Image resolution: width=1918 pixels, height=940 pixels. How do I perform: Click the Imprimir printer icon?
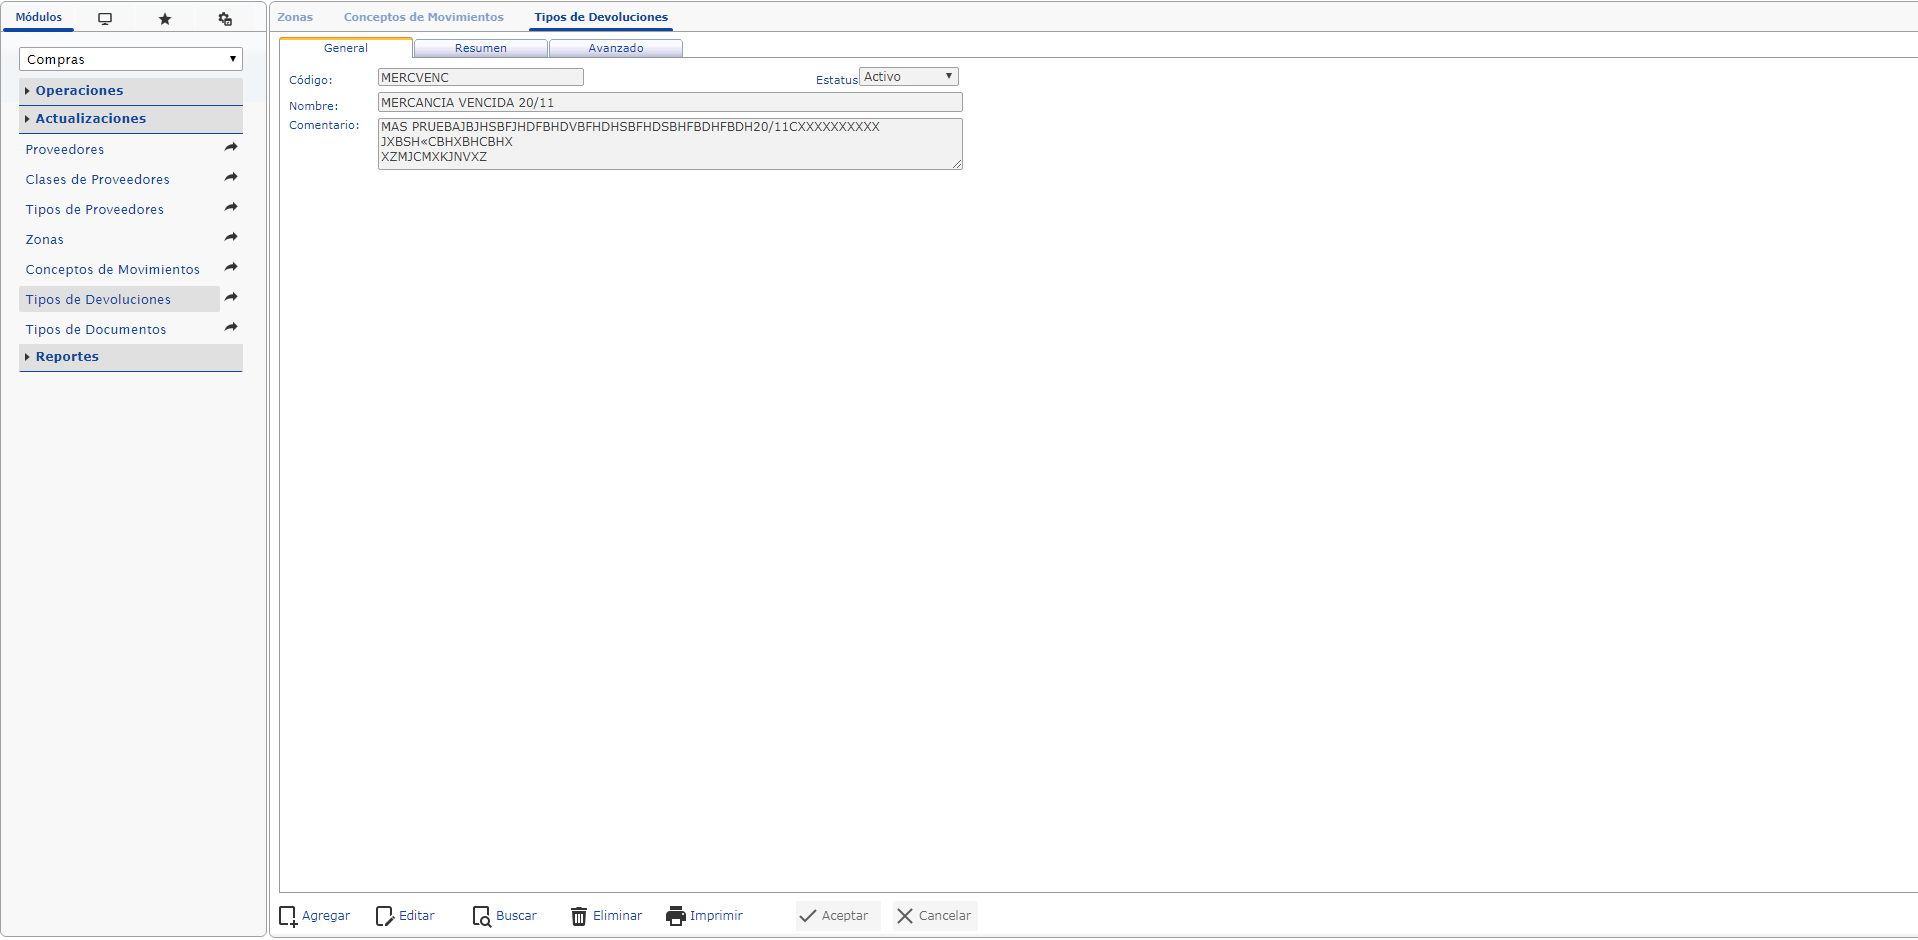tap(676, 916)
